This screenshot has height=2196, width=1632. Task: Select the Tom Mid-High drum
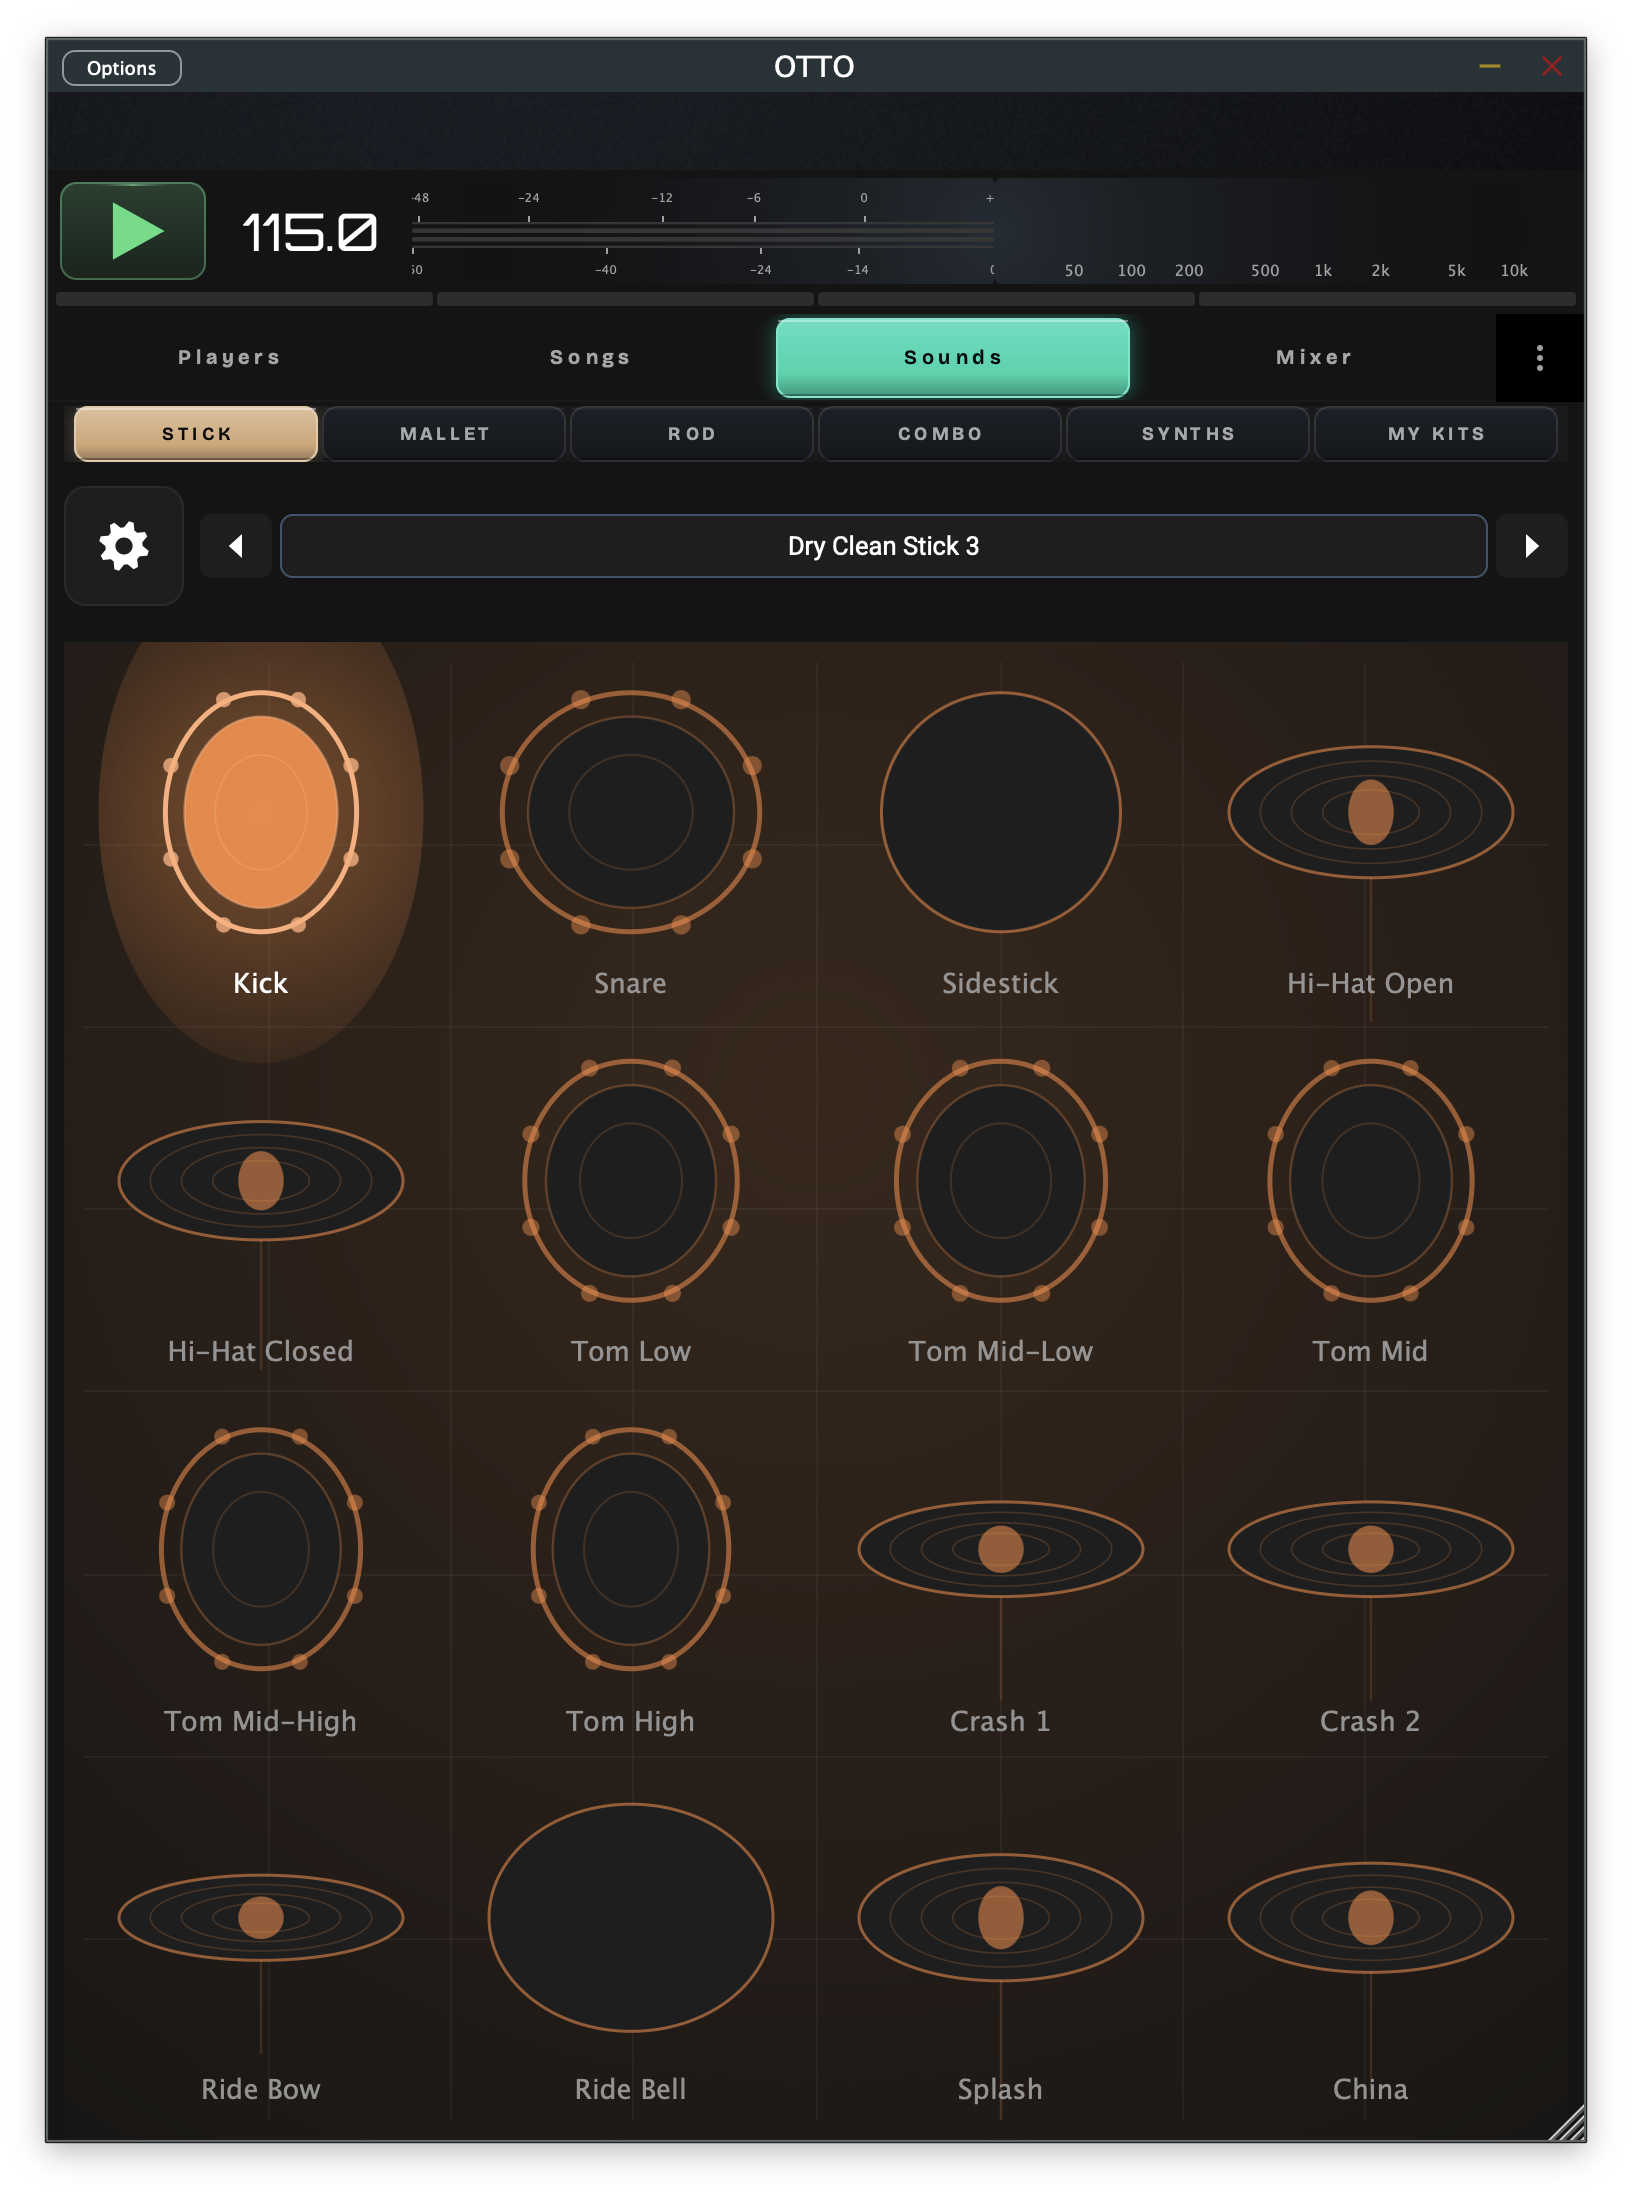point(261,1549)
